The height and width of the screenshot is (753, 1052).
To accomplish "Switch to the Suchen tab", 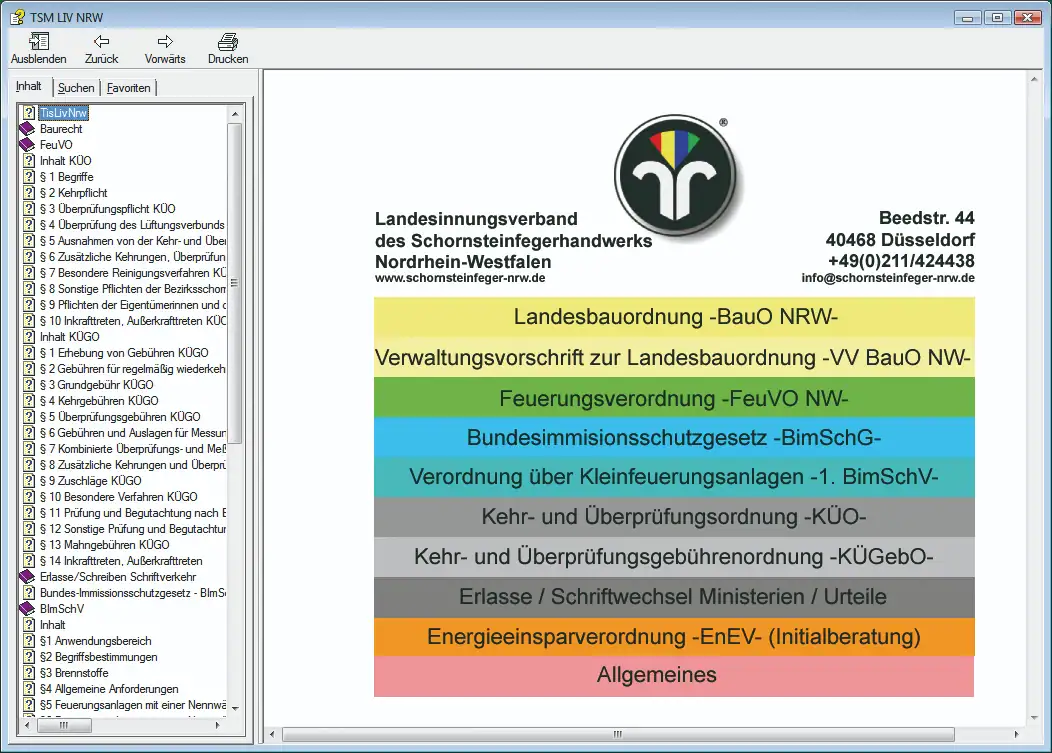I will [x=76, y=88].
